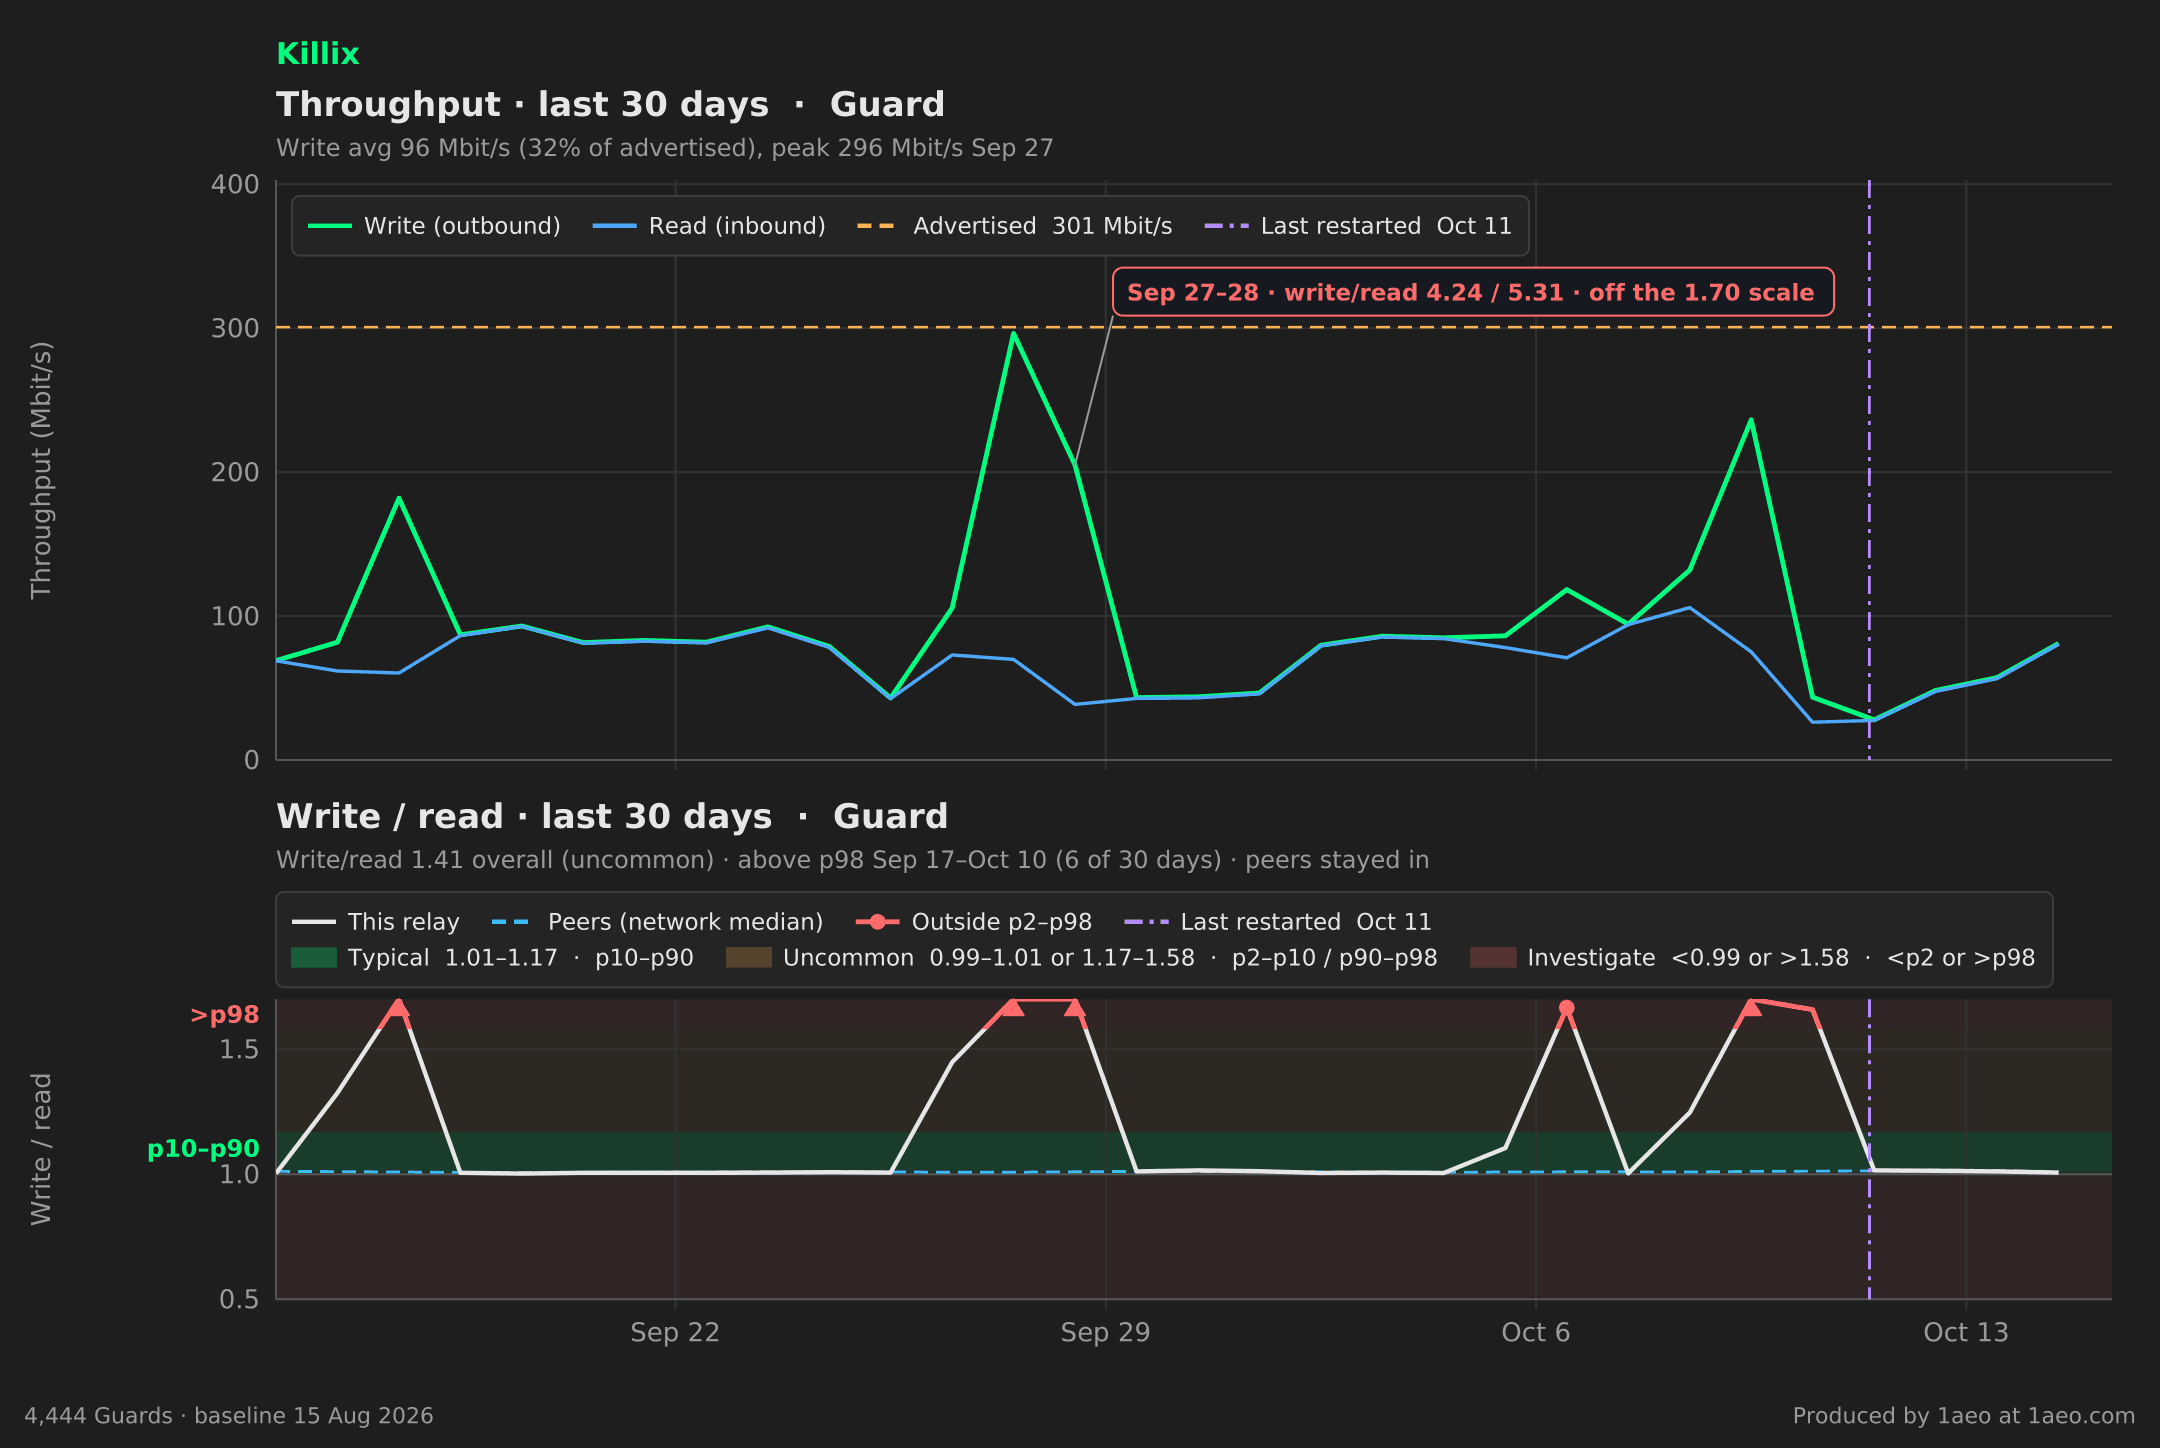This screenshot has width=2160, height=1448.
Task: Click the Throughput last 30 days title
Action: (x=610, y=104)
